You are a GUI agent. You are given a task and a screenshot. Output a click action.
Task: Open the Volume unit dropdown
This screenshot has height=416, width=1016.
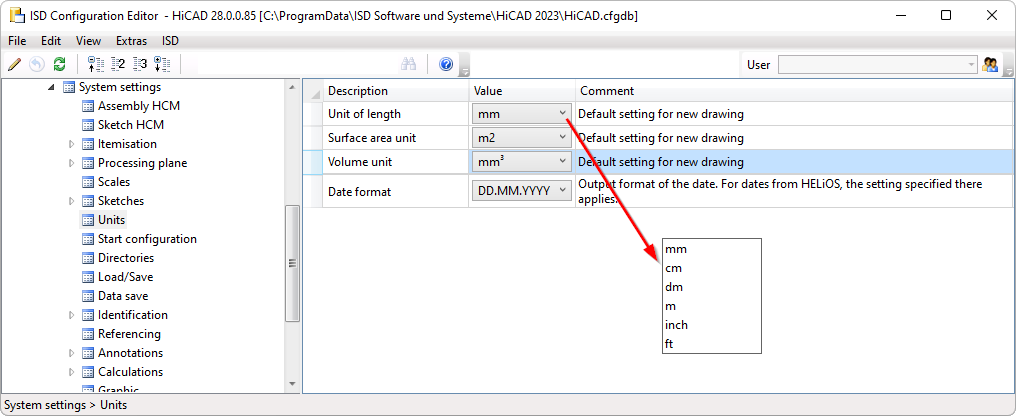tap(522, 162)
